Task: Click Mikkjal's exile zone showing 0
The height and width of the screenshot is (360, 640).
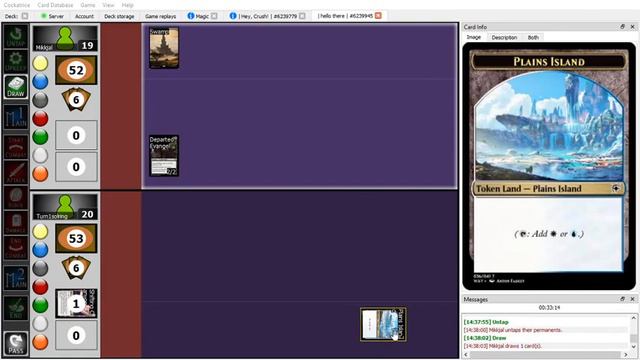Action: [x=76, y=167]
